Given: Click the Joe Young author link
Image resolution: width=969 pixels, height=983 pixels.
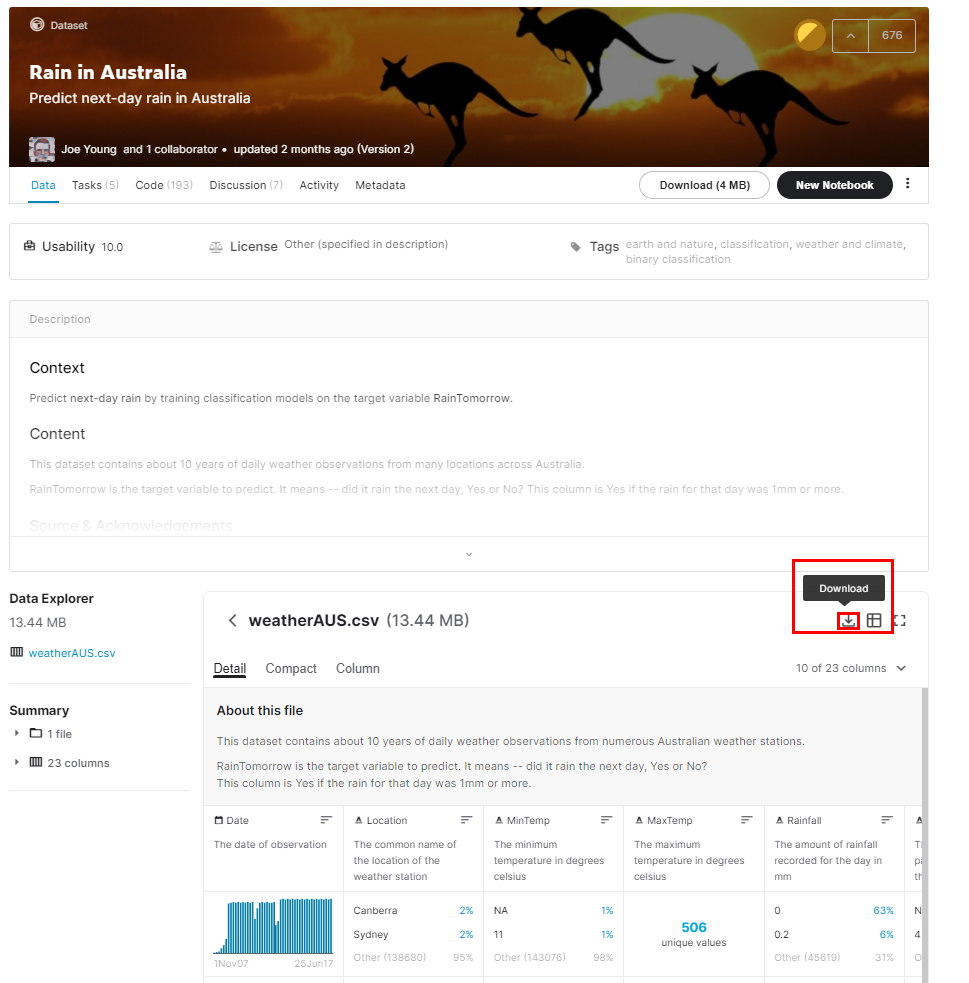Looking at the screenshot, I should tap(89, 149).
